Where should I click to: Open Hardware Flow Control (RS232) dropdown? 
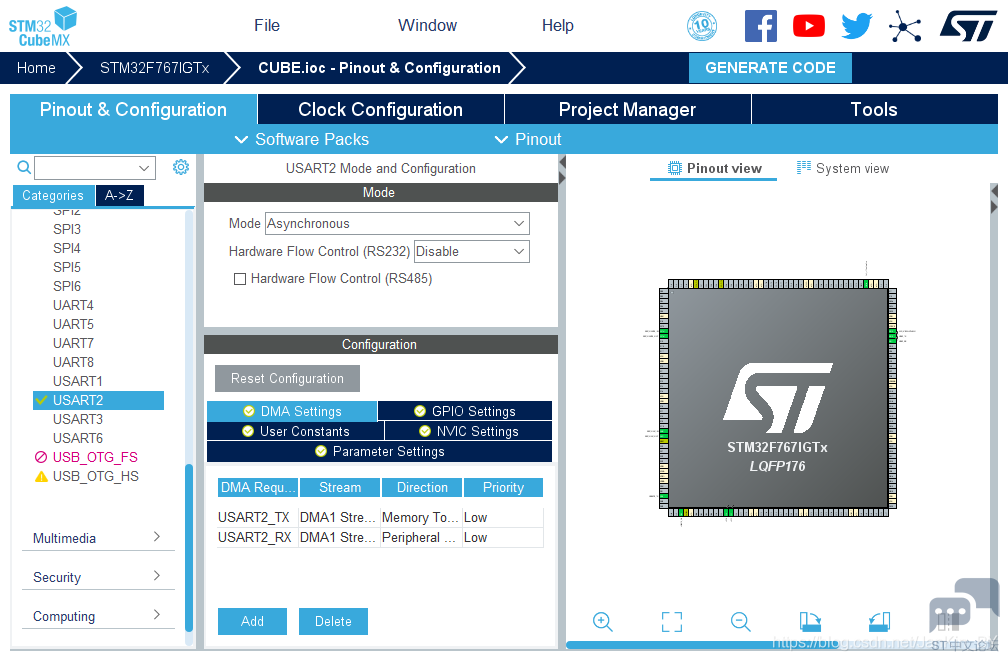[x=472, y=251]
